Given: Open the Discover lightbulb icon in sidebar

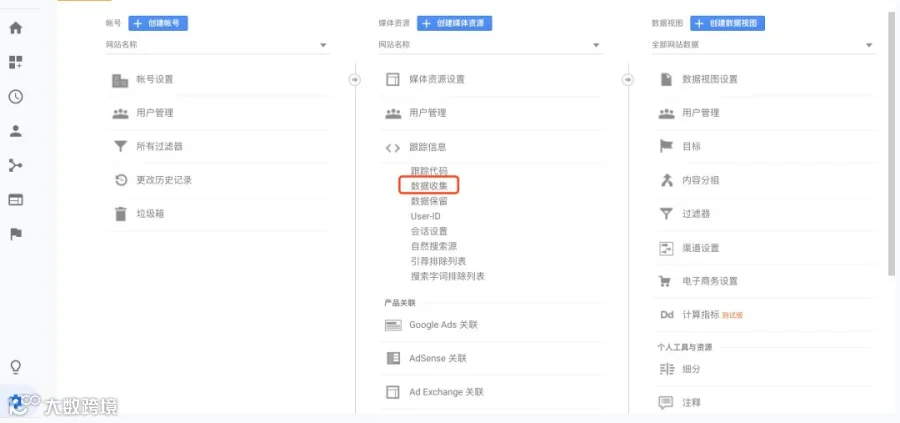Looking at the screenshot, I should pos(15,367).
